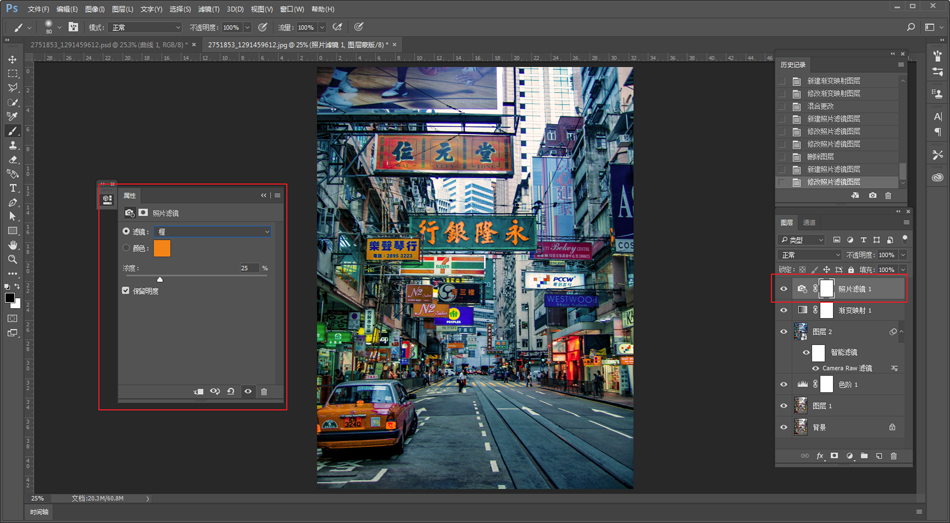This screenshot has width=950, height=523.
Task: Select the 颜色 radio button
Action: point(126,248)
